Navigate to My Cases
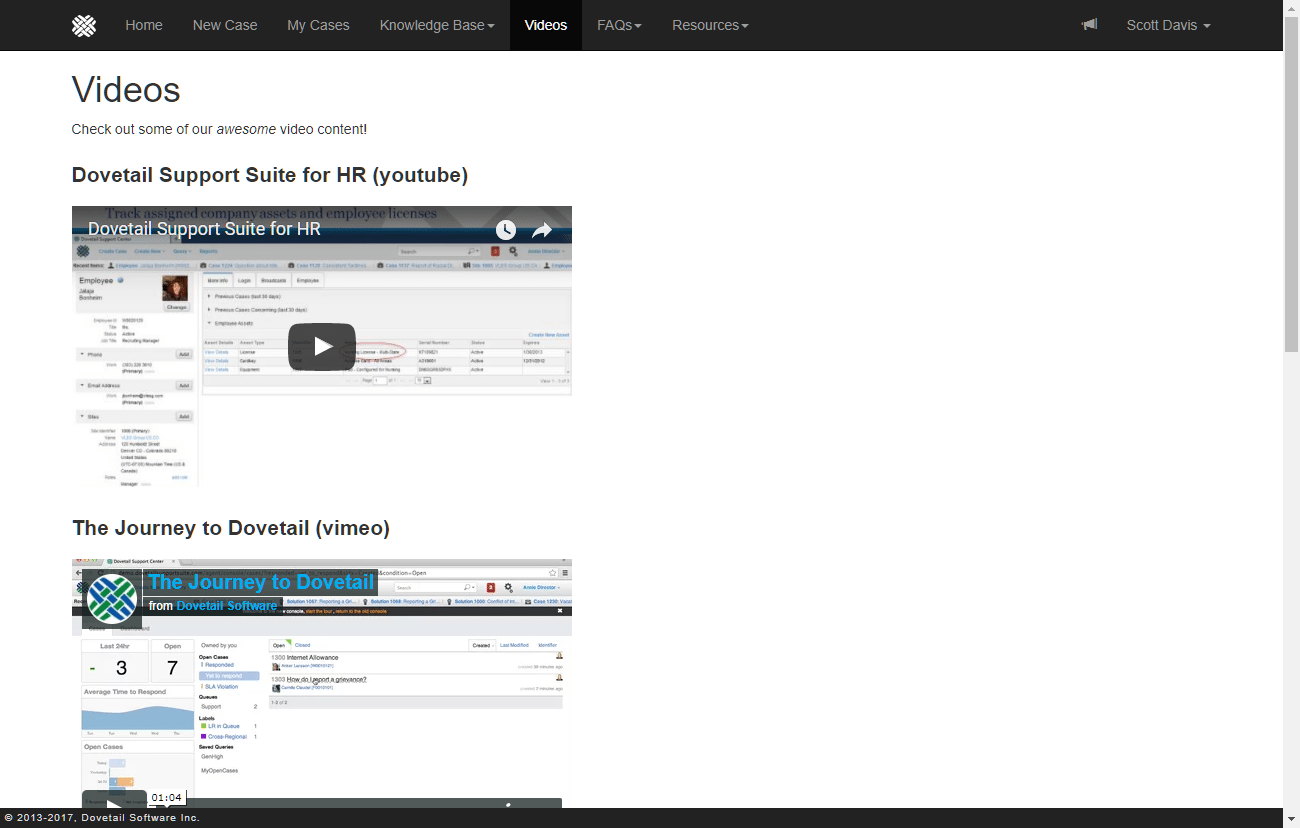This screenshot has width=1300, height=828. [318, 25]
